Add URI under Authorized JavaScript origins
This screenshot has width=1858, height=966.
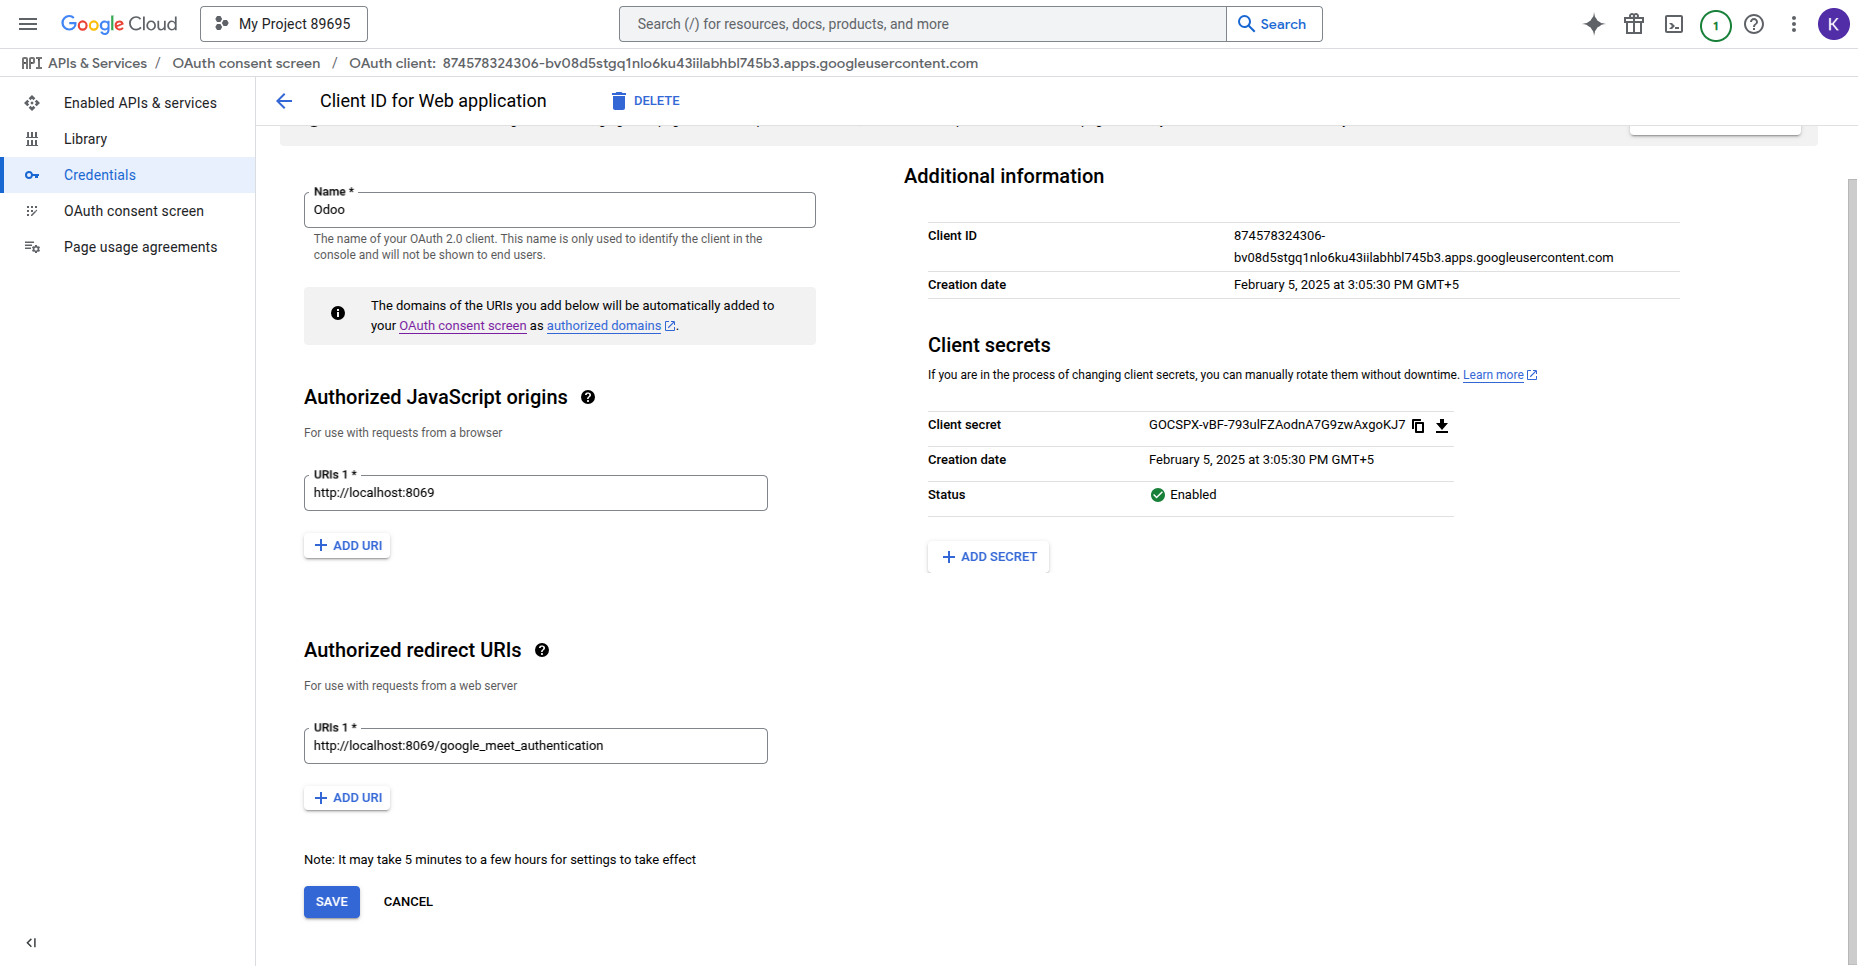[x=347, y=546]
